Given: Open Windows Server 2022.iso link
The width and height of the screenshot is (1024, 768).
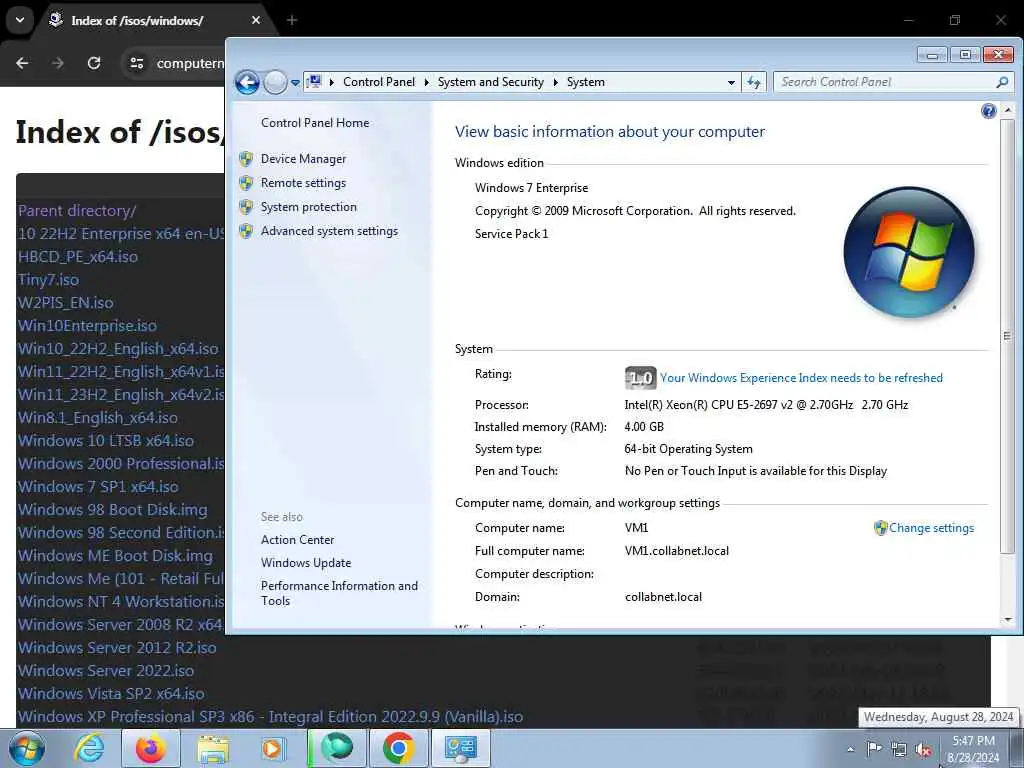Looking at the screenshot, I should click(106, 671).
